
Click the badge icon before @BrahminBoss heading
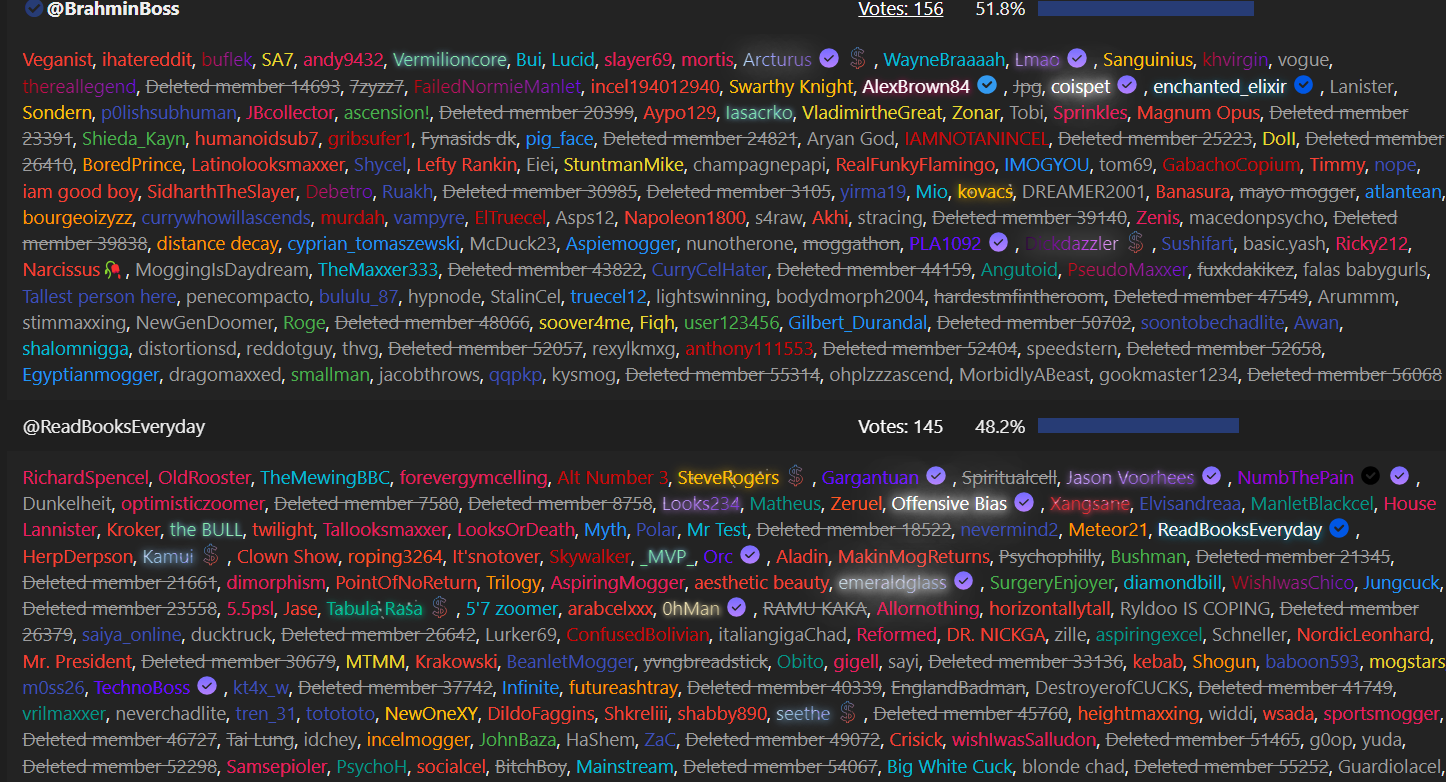click(x=33, y=9)
